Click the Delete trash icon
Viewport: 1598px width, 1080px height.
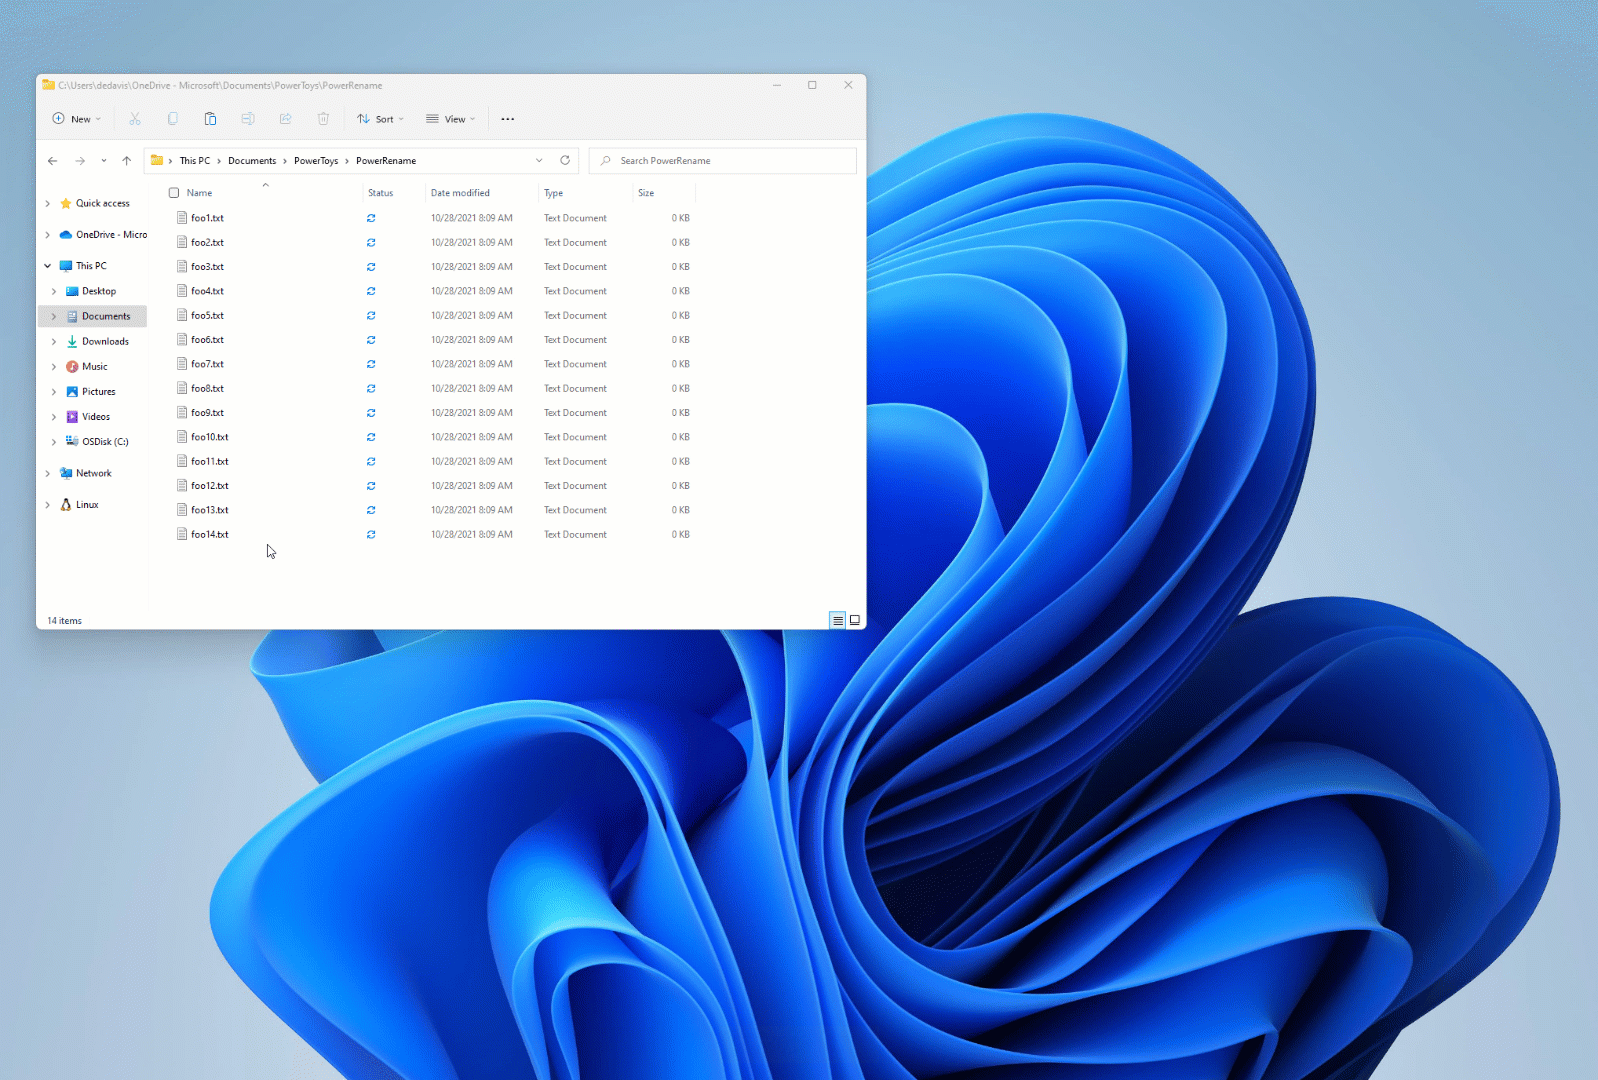coord(323,119)
